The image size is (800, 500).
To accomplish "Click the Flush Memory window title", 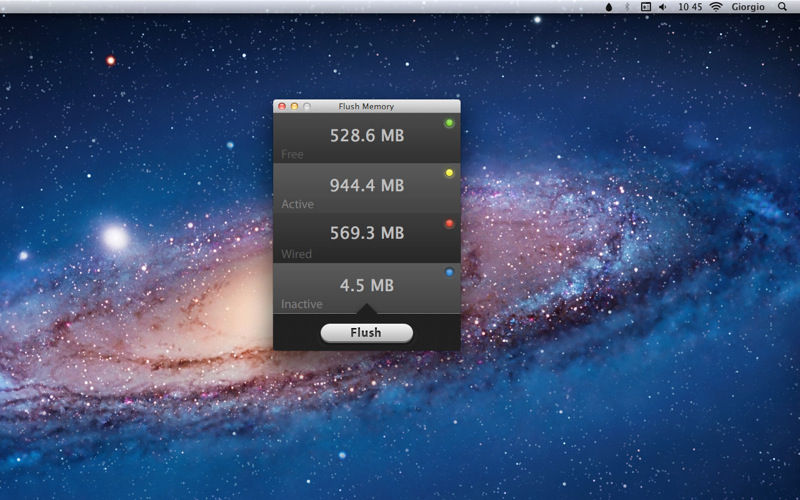I will (x=366, y=107).
